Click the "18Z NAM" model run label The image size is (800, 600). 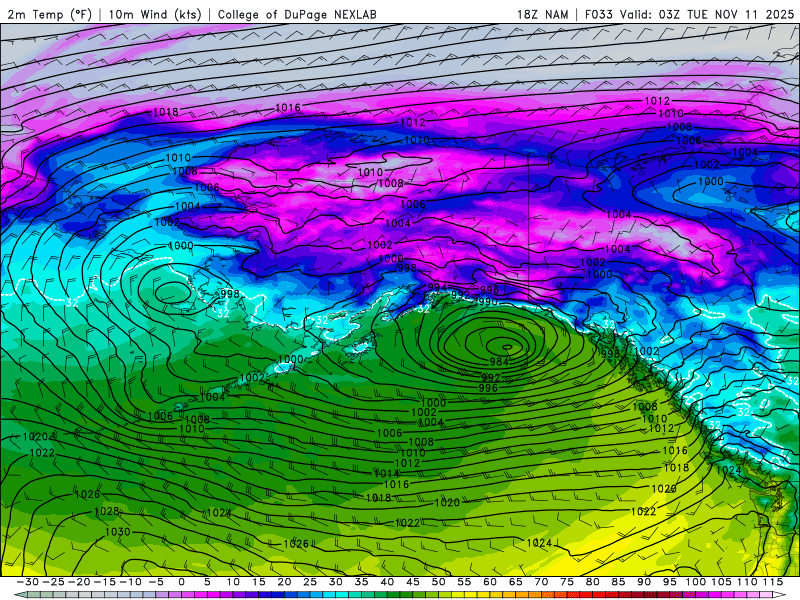(542, 14)
